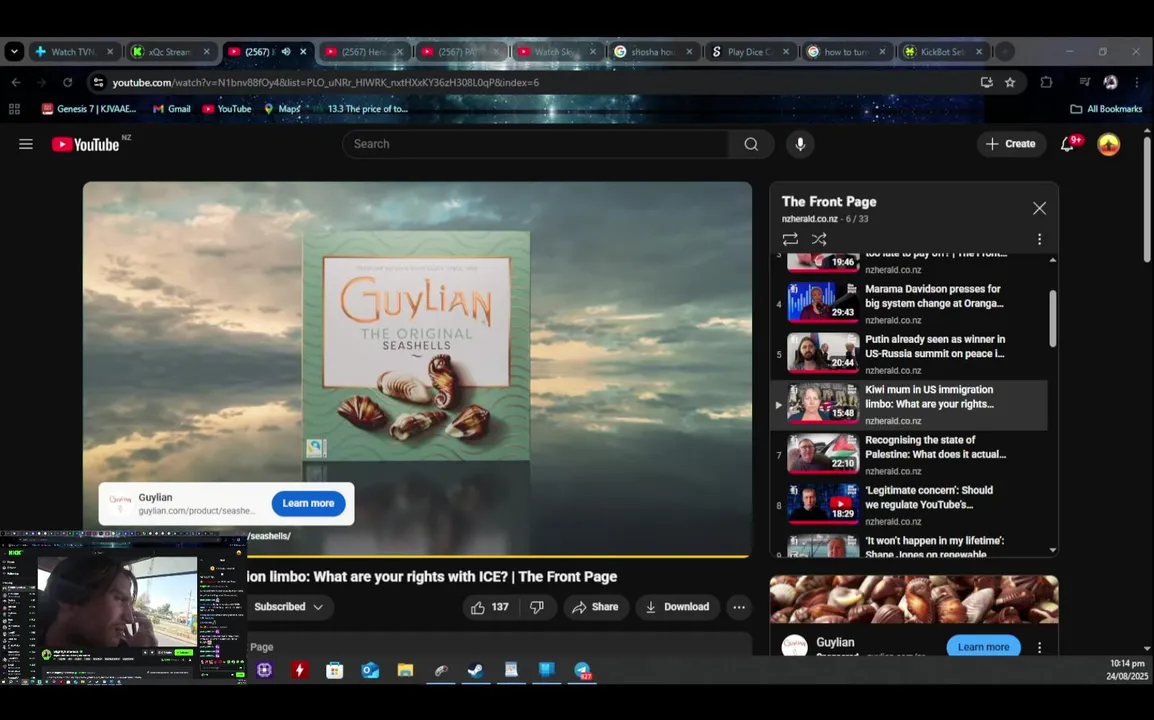Switch to the xQc Stream tab
Image resolution: width=1154 pixels, height=720 pixels.
coord(171,52)
